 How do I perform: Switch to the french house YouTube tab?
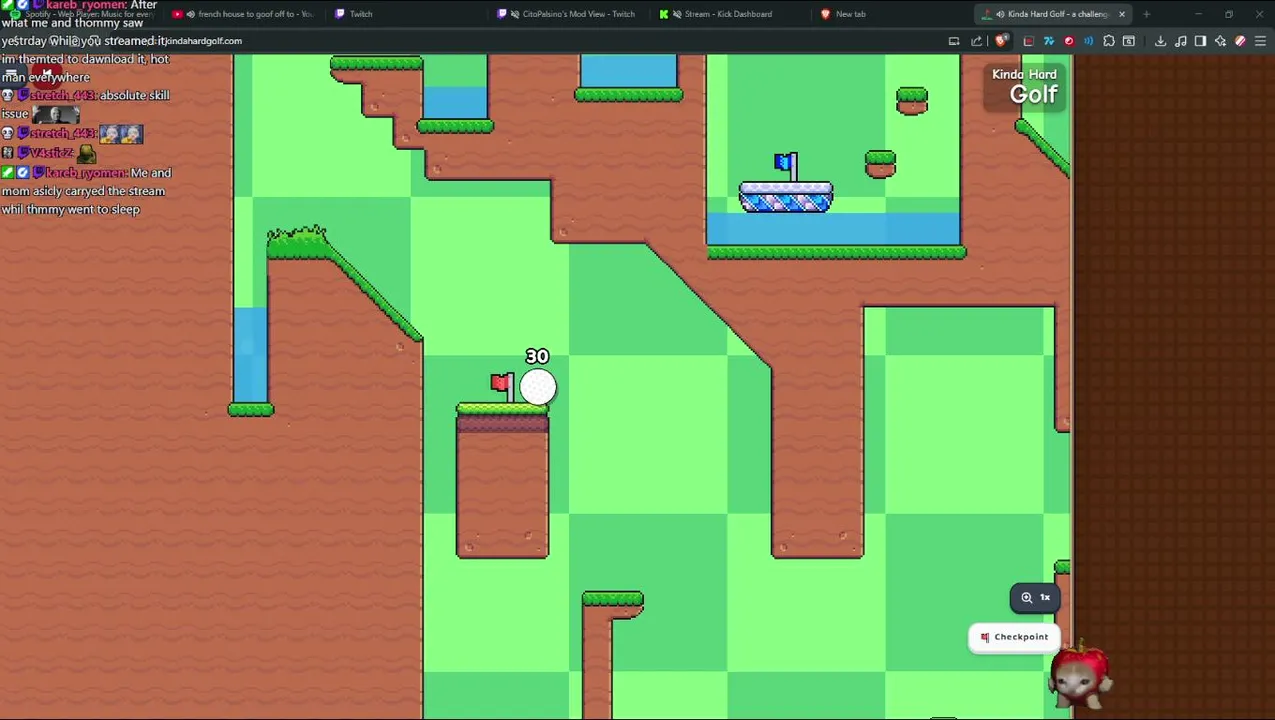coord(246,14)
